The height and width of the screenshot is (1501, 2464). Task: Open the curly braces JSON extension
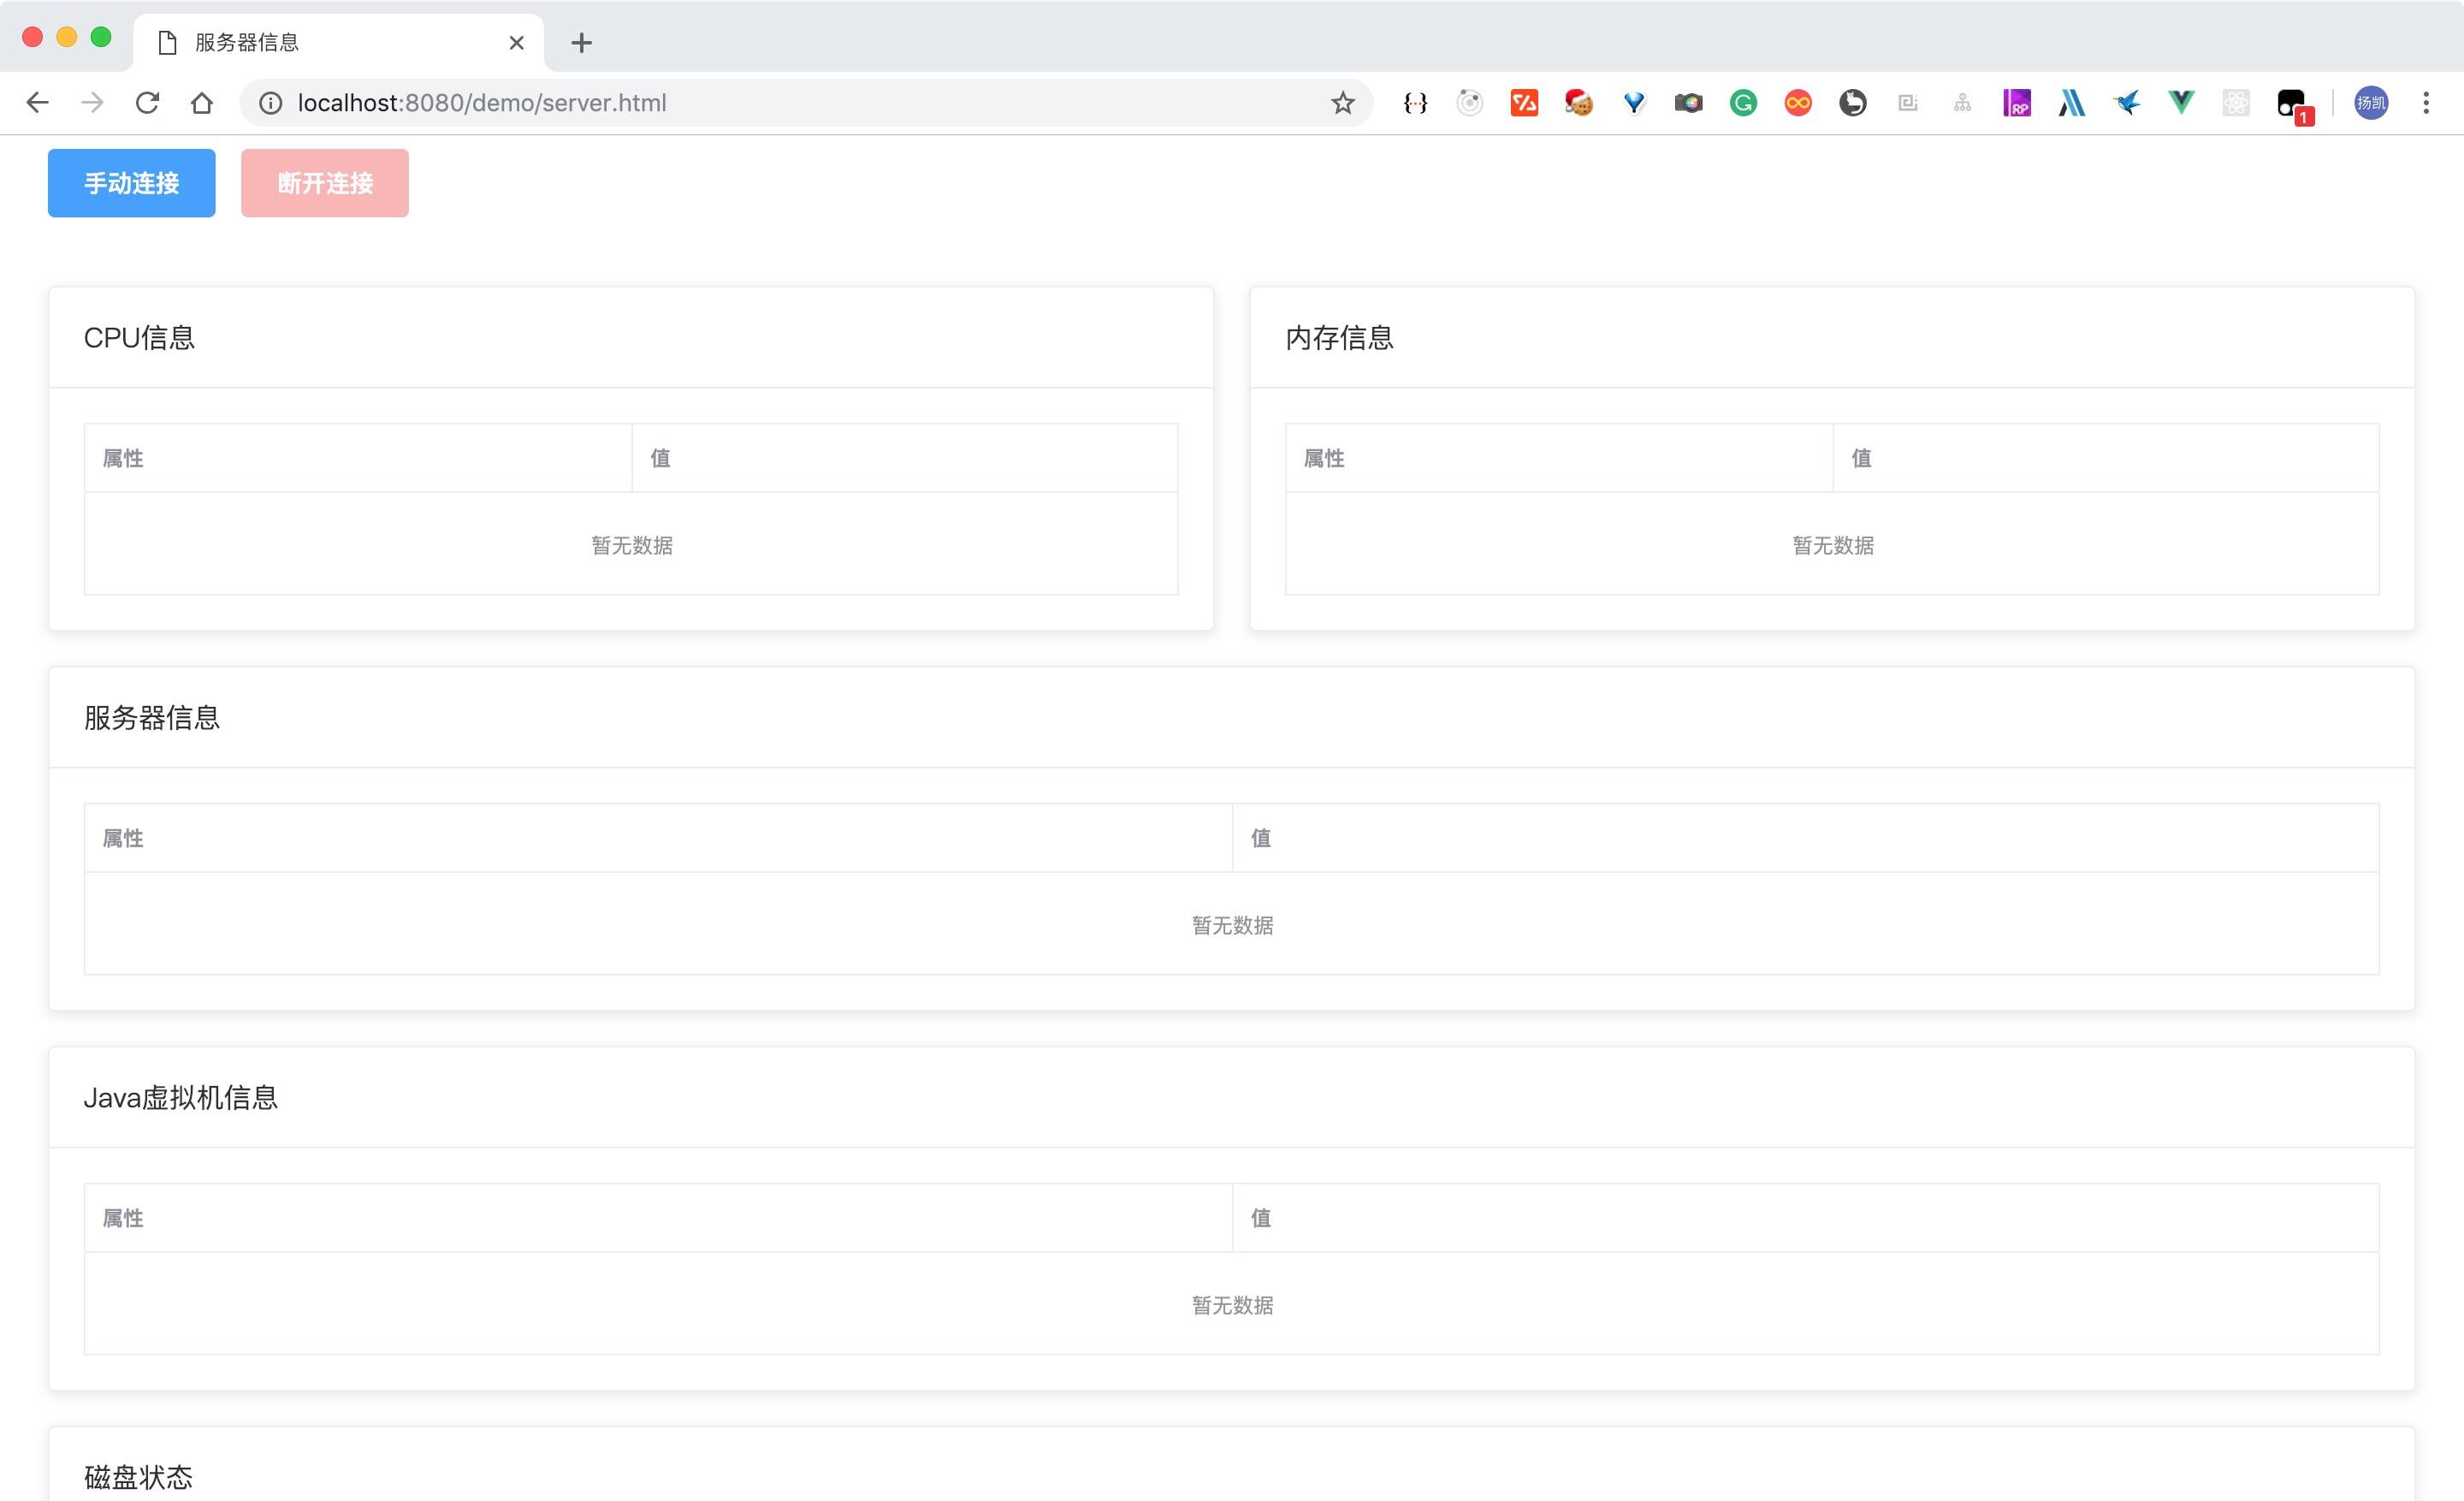[1415, 103]
